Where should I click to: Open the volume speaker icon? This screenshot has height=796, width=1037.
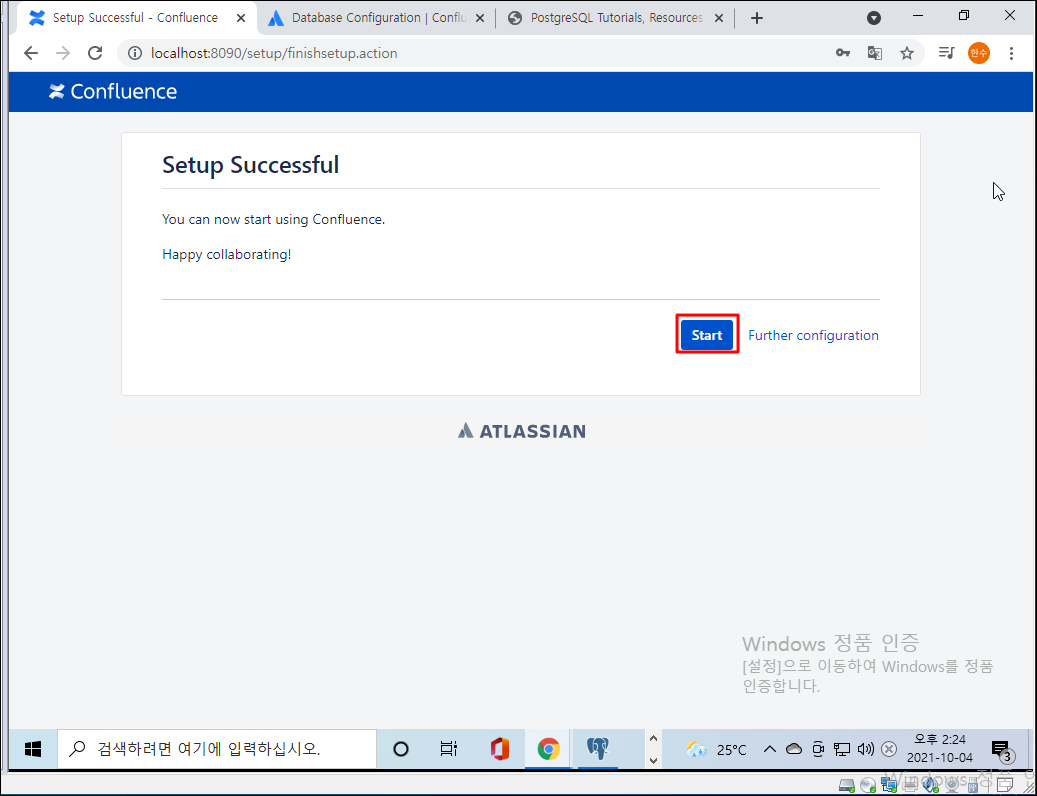click(x=865, y=749)
